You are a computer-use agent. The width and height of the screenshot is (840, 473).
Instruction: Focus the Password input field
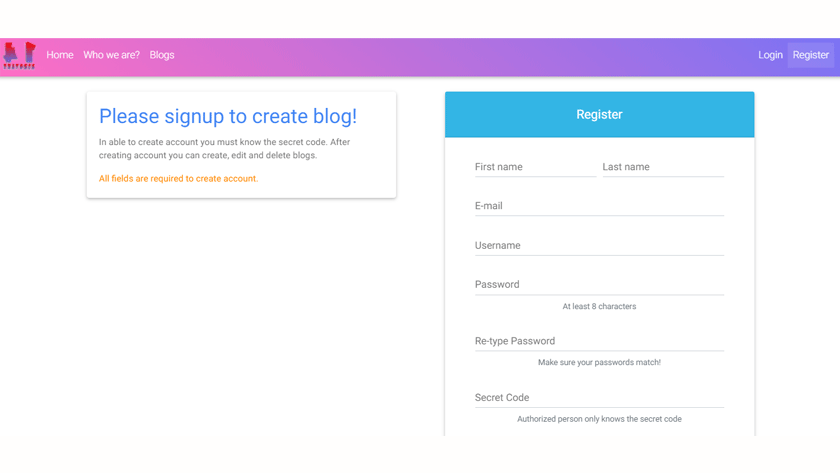click(599, 284)
